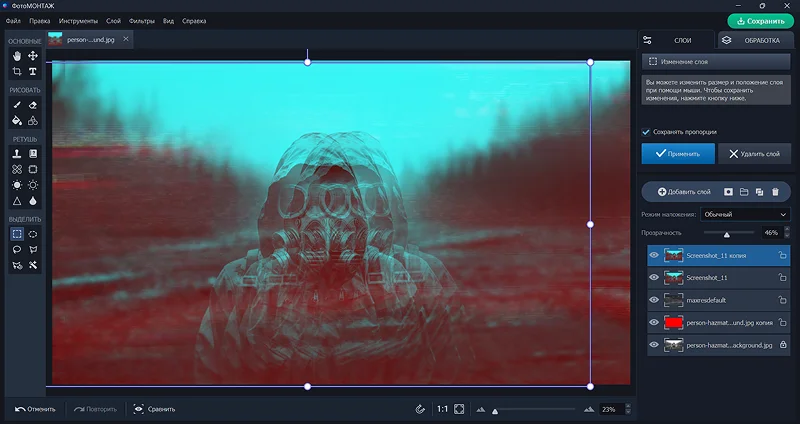Open the Правка menu
The height and width of the screenshot is (424, 800).
(39, 21)
